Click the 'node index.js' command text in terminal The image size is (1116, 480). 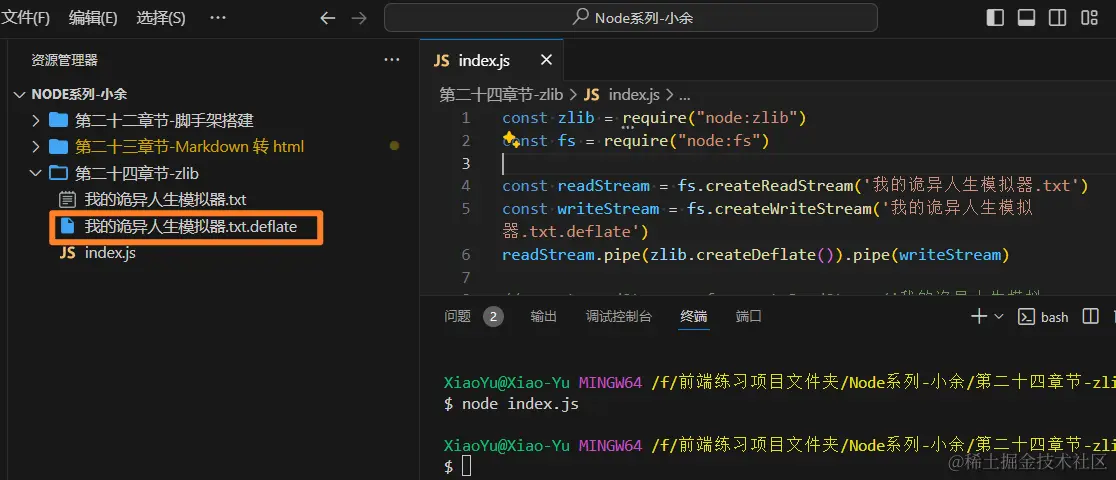(520, 405)
